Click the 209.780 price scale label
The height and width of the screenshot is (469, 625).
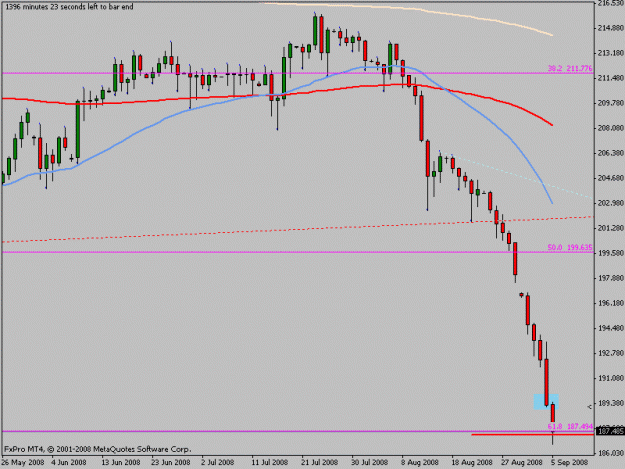point(611,103)
